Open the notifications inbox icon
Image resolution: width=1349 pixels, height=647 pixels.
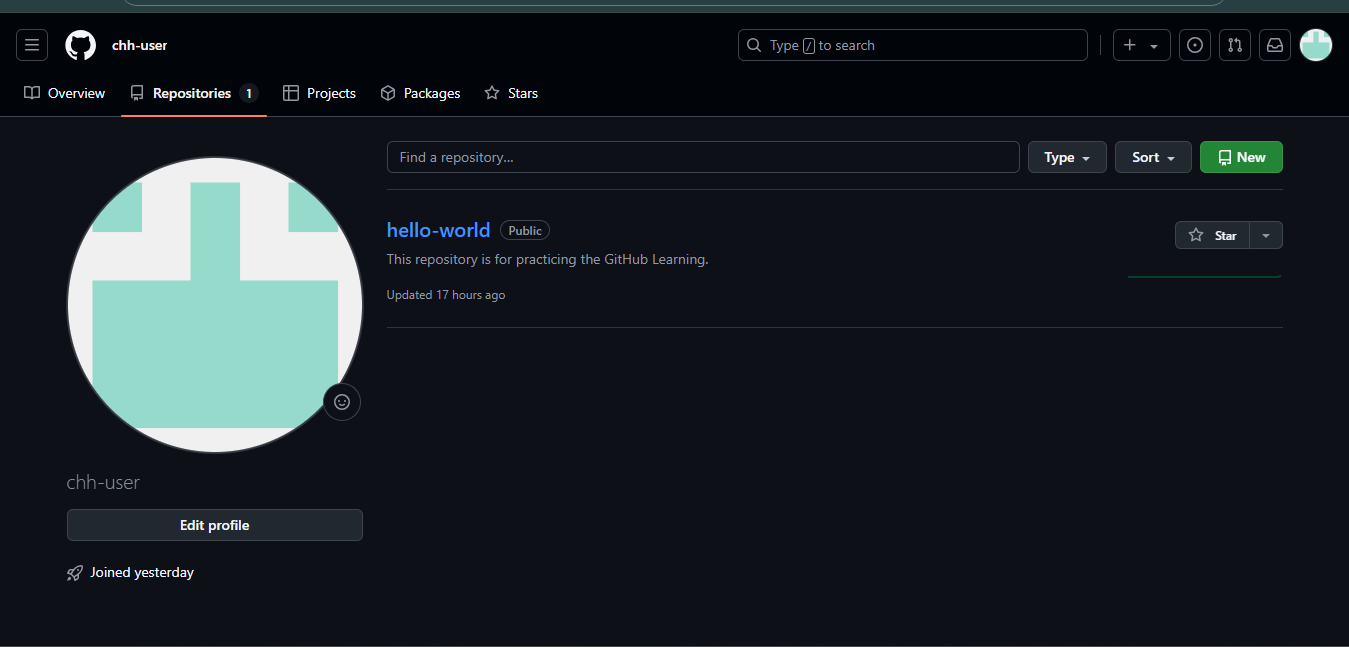[x=1275, y=45]
